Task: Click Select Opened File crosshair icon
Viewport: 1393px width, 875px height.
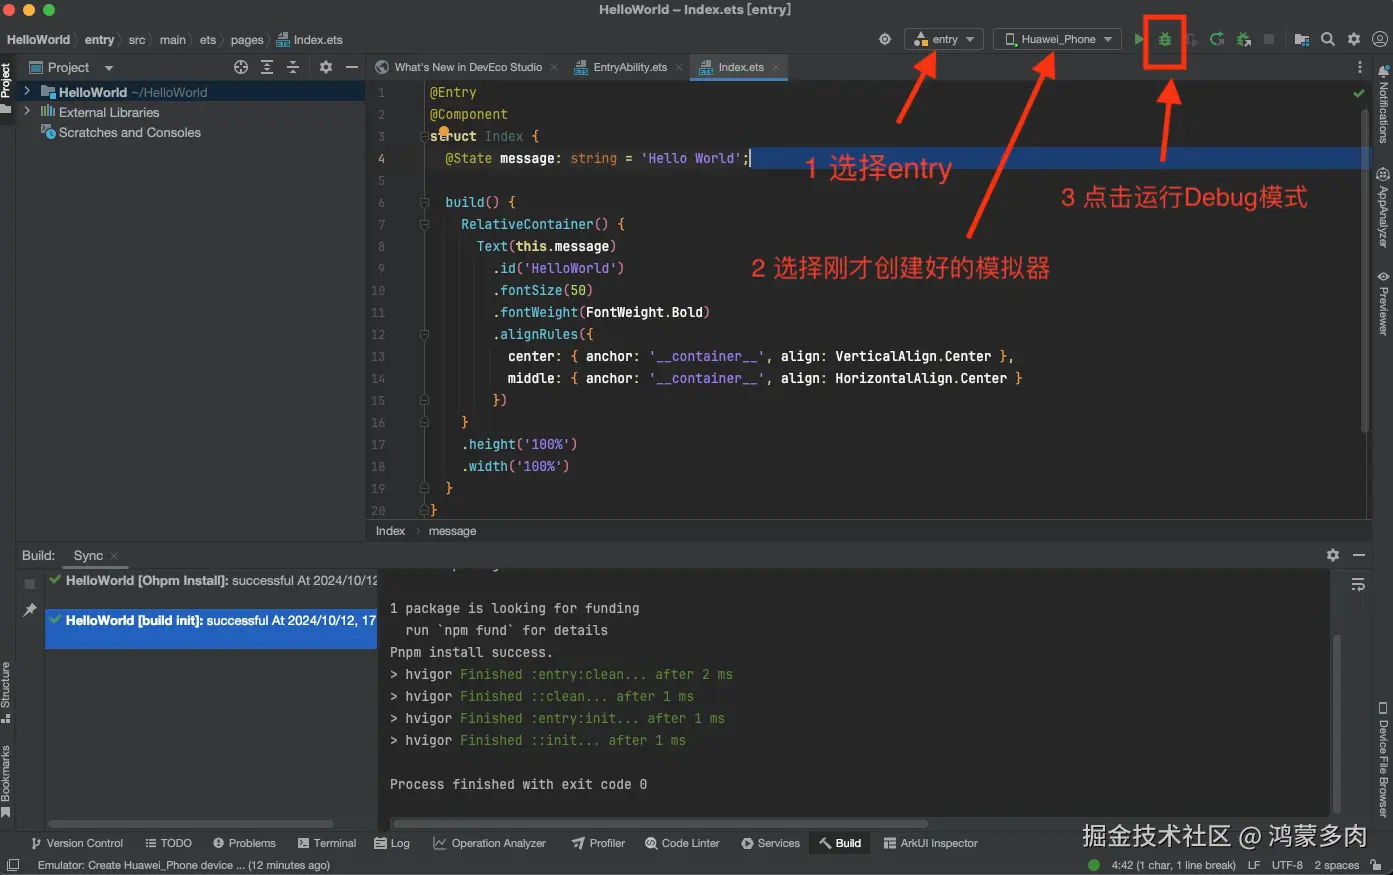Action: point(241,67)
